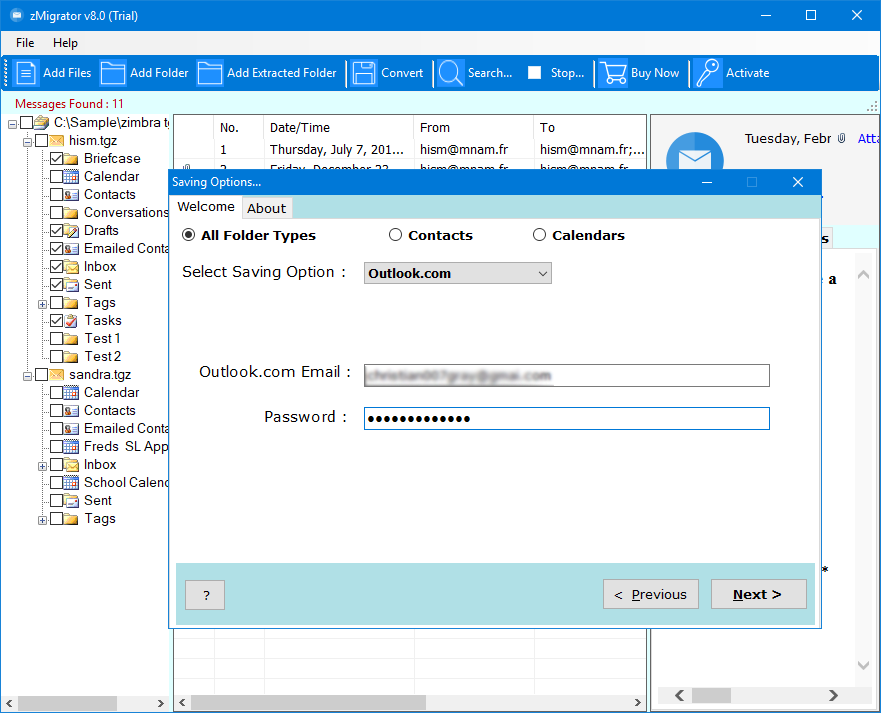Close the Saving Options dialog
Image resolution: width=881 pixels, height=713 pixels.
tap(797, 182)
